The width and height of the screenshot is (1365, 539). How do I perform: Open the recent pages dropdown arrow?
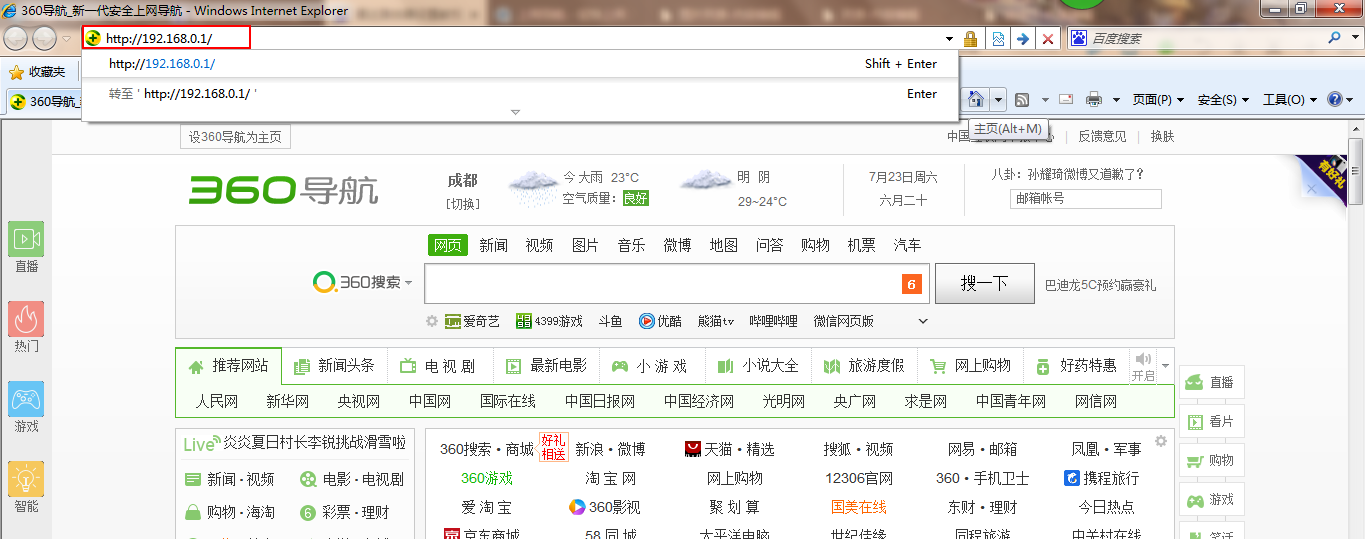[67, 38]
